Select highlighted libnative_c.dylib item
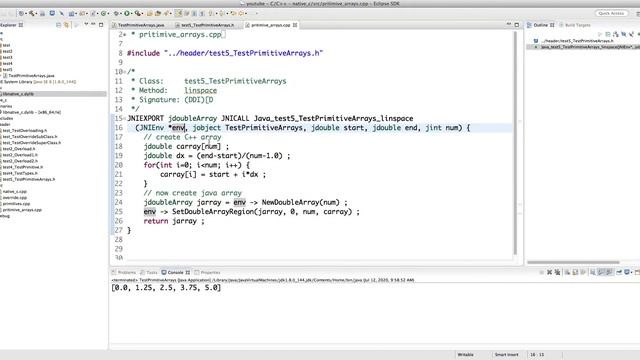 [x=53, y=94]
